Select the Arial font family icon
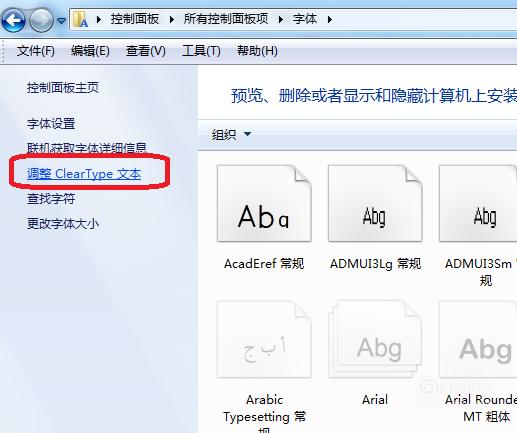Image resolution: width=517 pixels, height=433 pixels. (x=375, y=339)
